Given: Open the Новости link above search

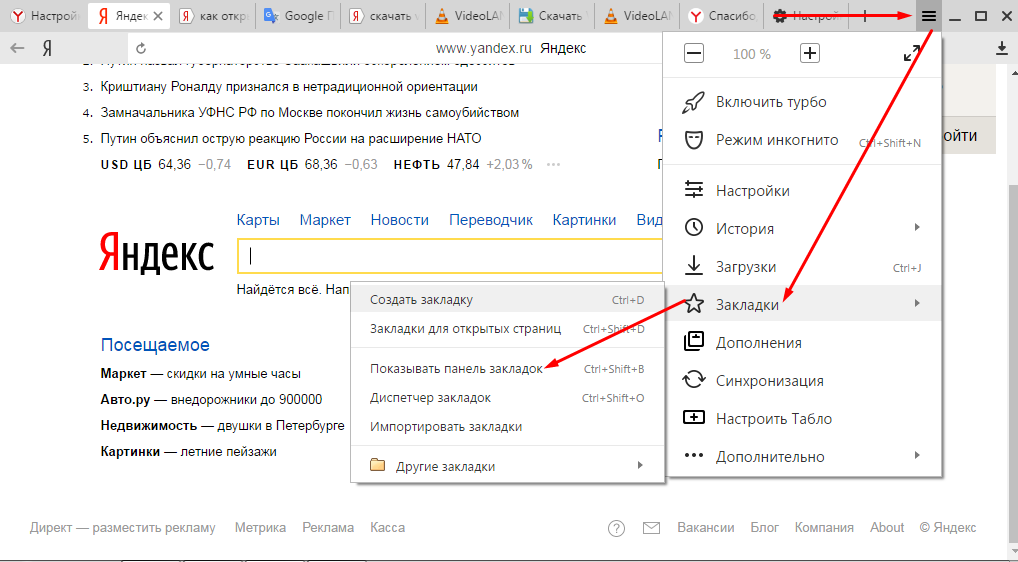Looking at the screenshot, I should pos(399,220).
